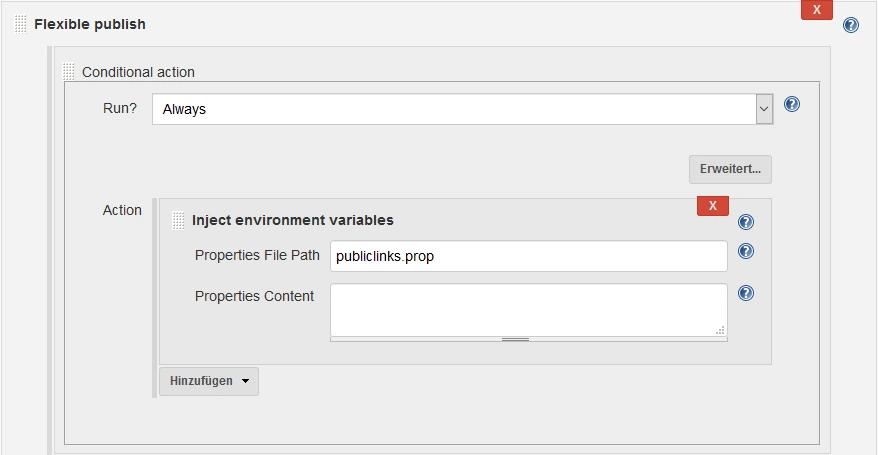The width and height of the screenshot is (878, 455).
Task: Click into the Properties File Path field
Action: [x=528, y=256]
